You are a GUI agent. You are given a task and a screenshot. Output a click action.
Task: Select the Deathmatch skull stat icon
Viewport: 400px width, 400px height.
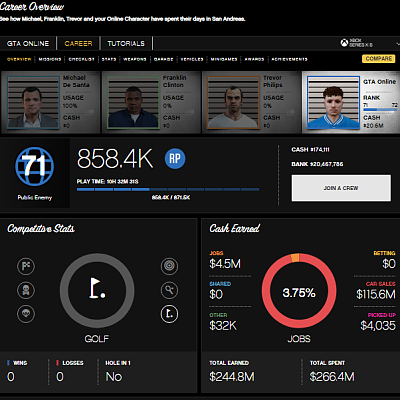(x=26, y=290)
